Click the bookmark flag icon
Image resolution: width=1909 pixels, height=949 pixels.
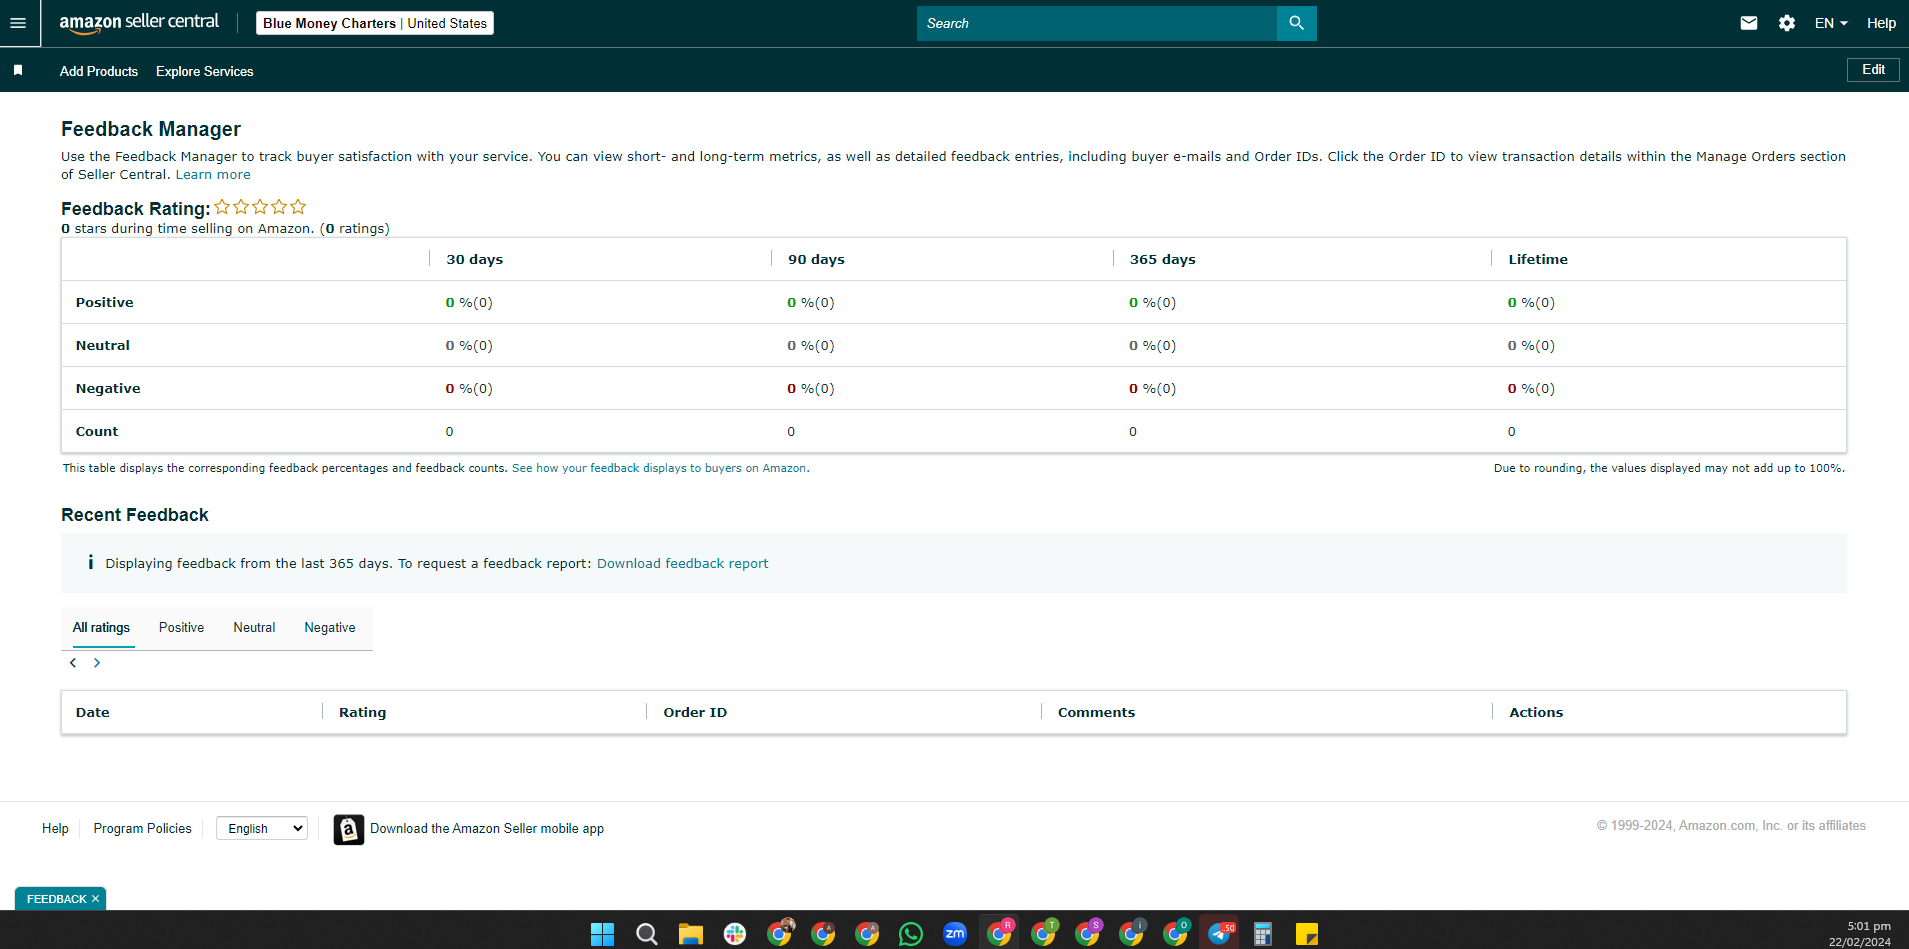pyautogui.click(x=18, y=71)
